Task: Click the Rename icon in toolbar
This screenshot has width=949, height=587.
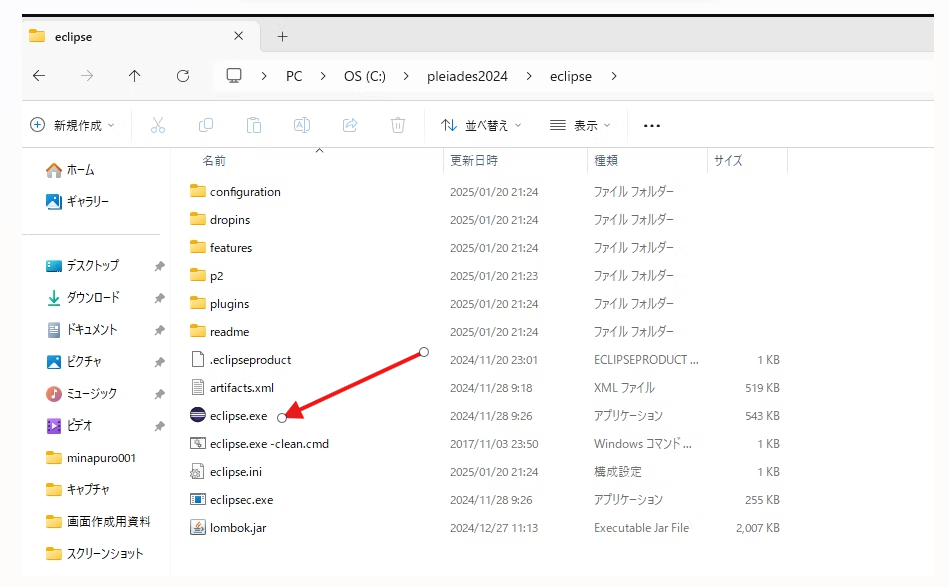Action: [301, 125]
